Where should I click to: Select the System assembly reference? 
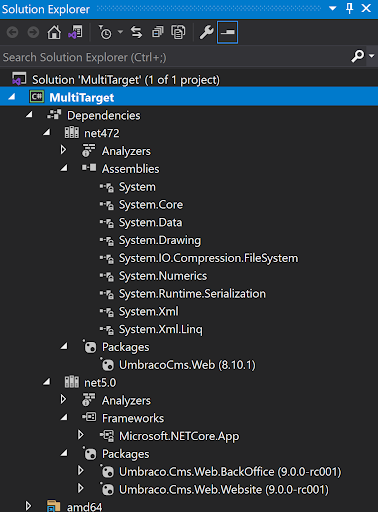pyautogui.click(x=137, y=187)
